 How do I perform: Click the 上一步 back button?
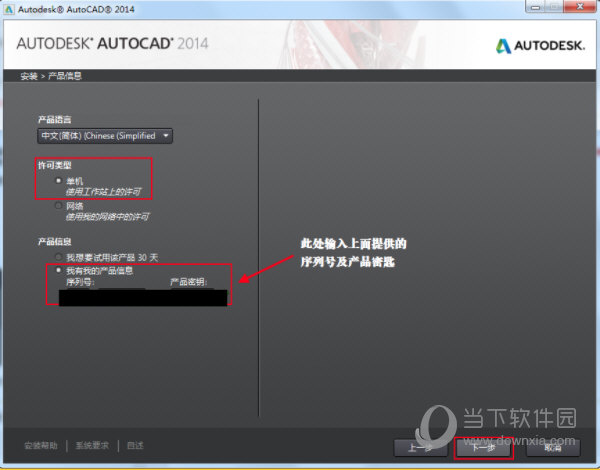tap(421, 447)
